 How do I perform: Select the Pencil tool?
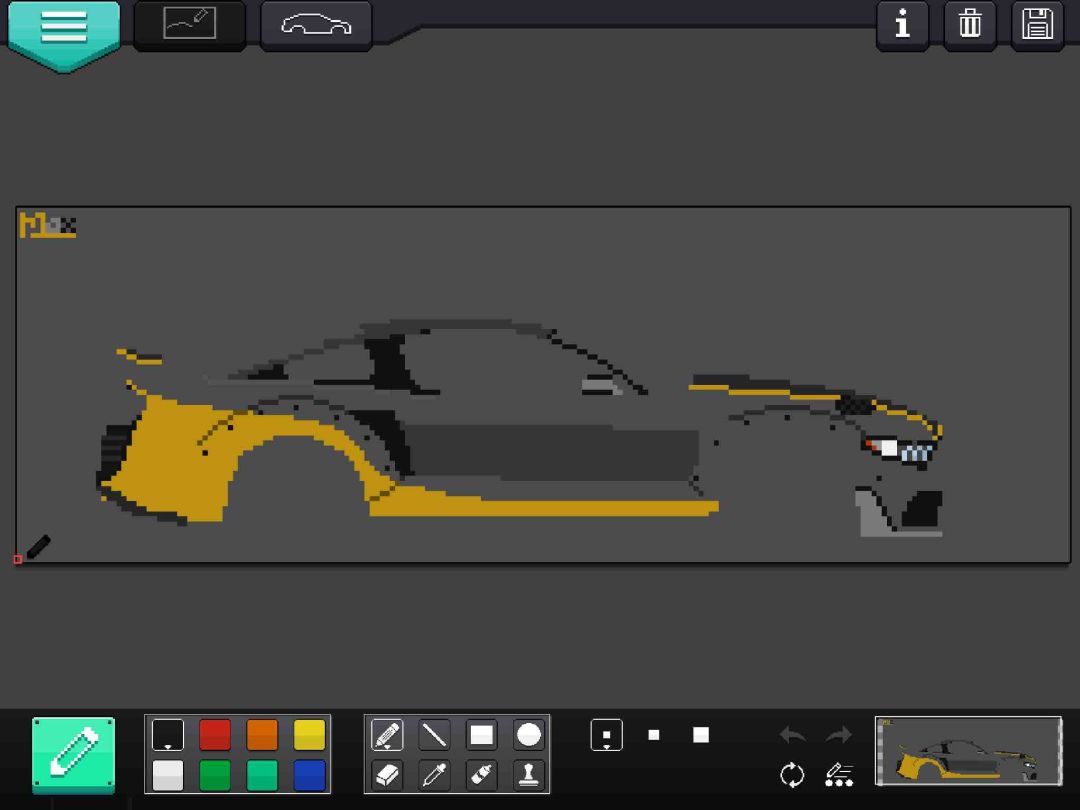coord(387,735)
